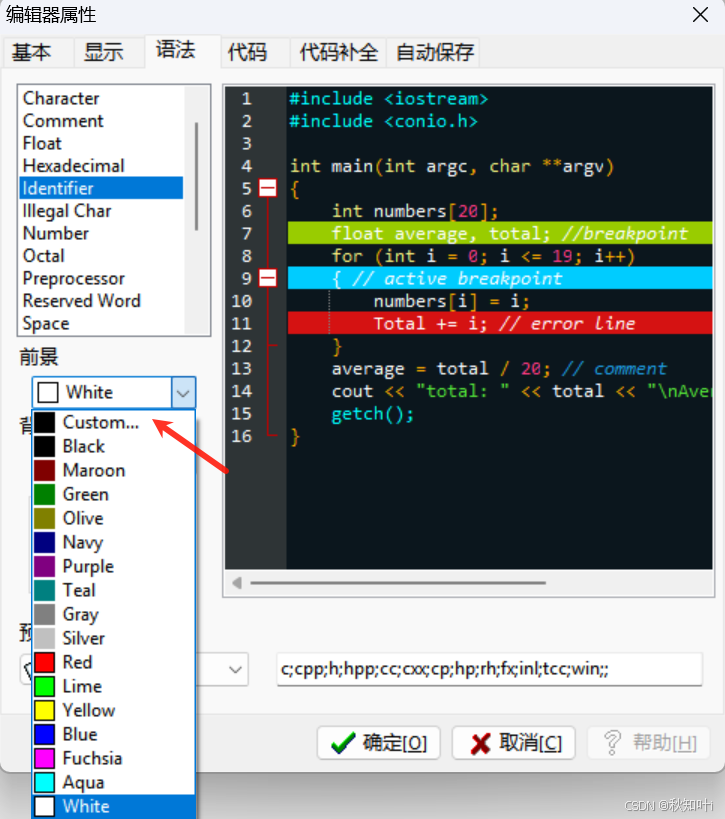The height and width of the screenshot is (819, 725).
Task: Choose Navy from the color list
Action: (114, 542)
